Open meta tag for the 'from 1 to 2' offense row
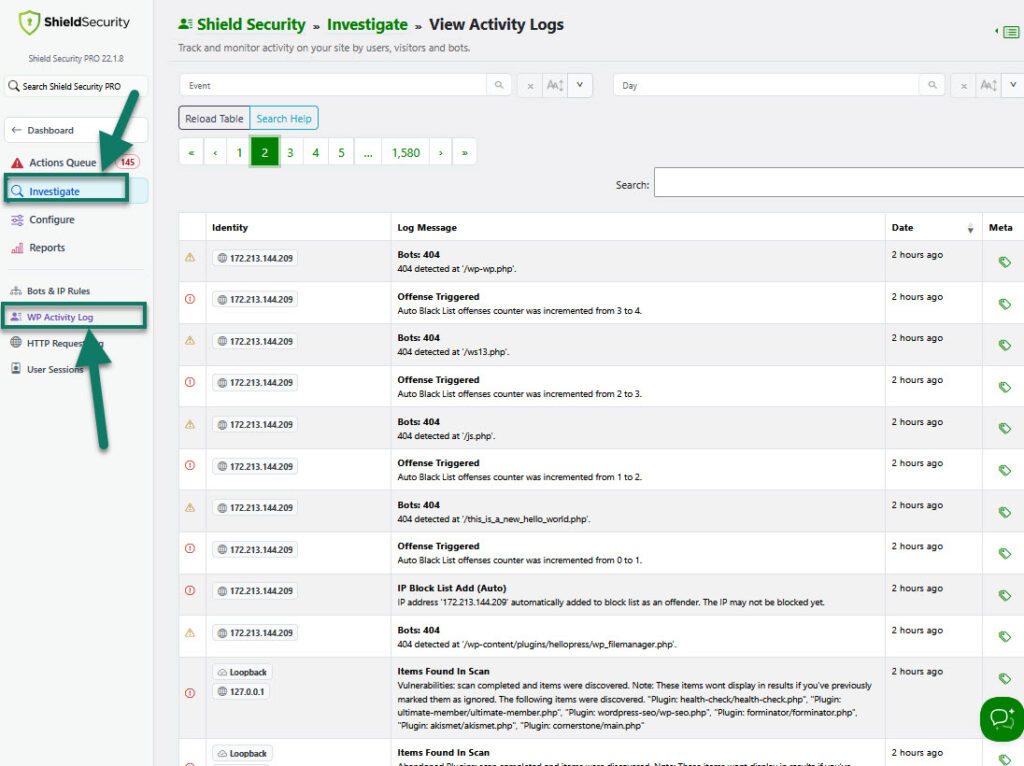The height and width of the screenshot is (766, 1024). click(1004, 470)
